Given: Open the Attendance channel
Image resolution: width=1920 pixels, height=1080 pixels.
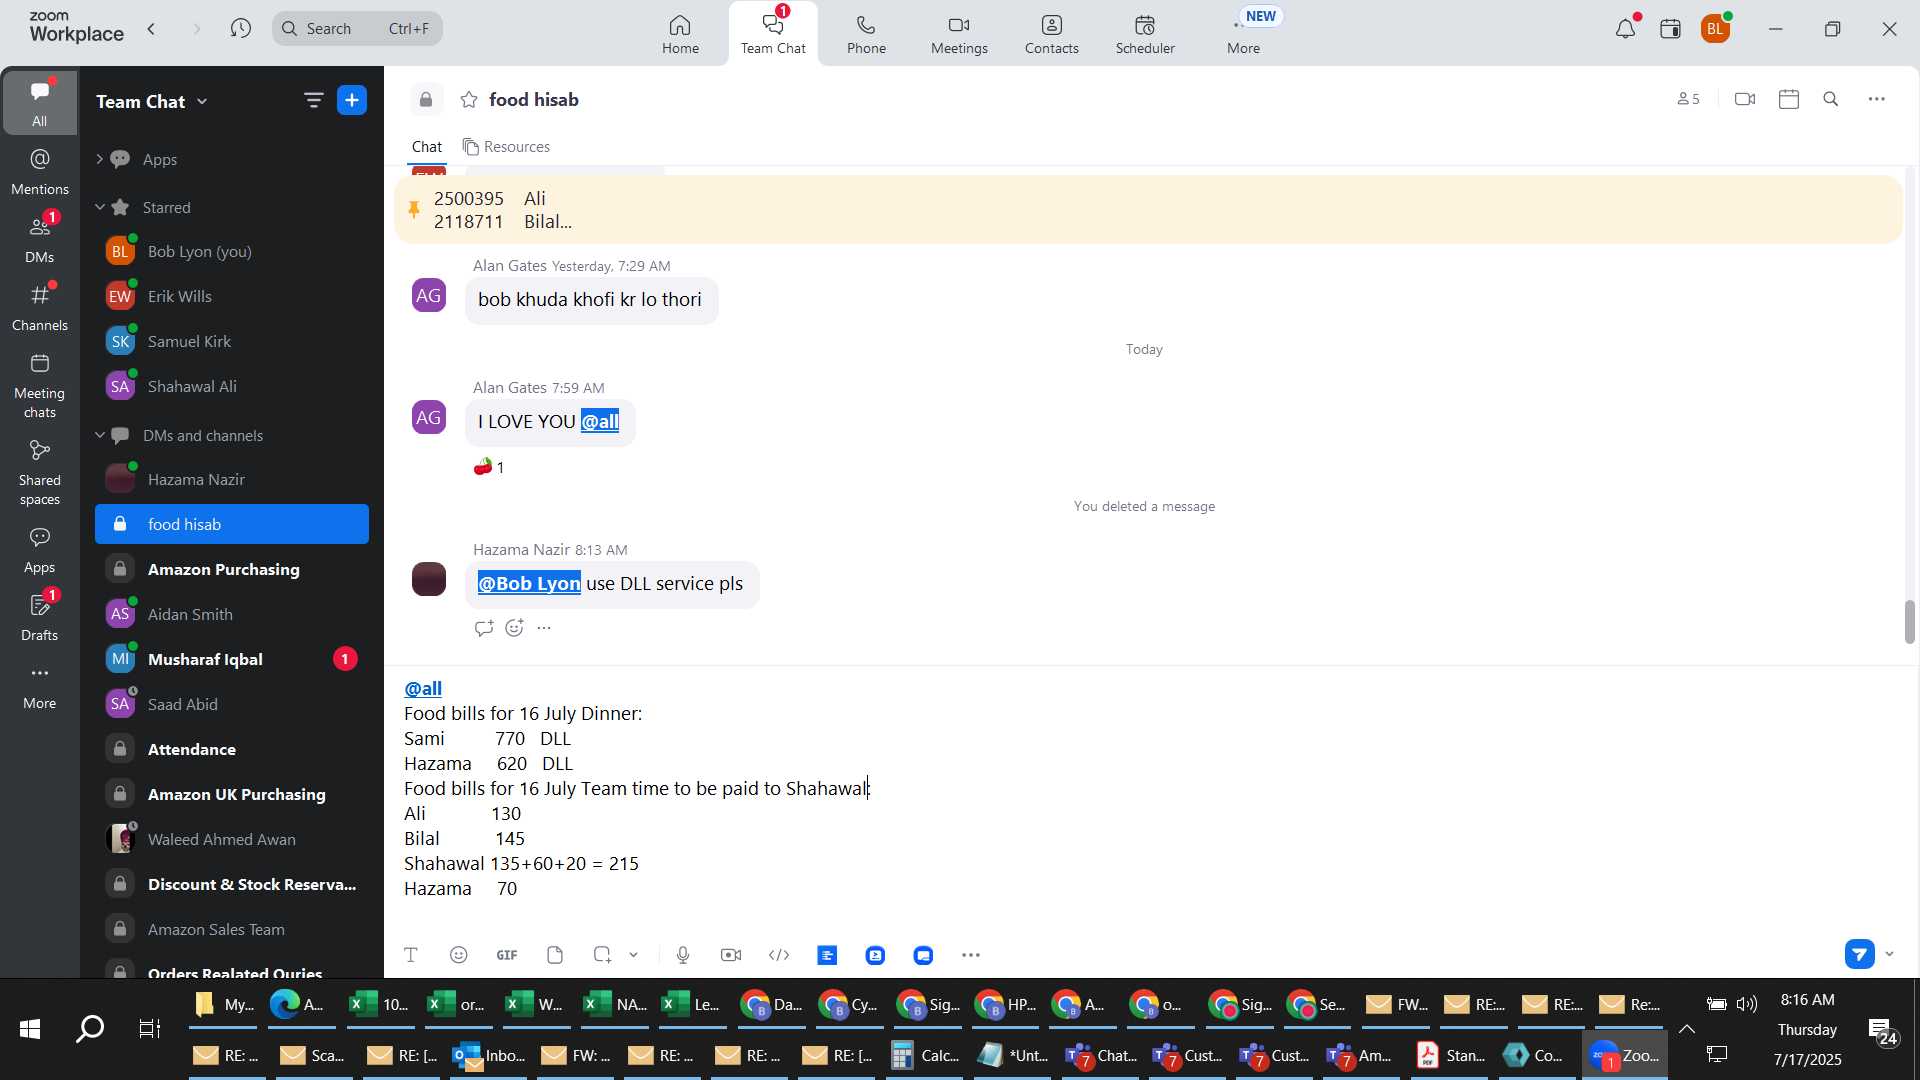Looking at the screenshot, I should 232,749.
